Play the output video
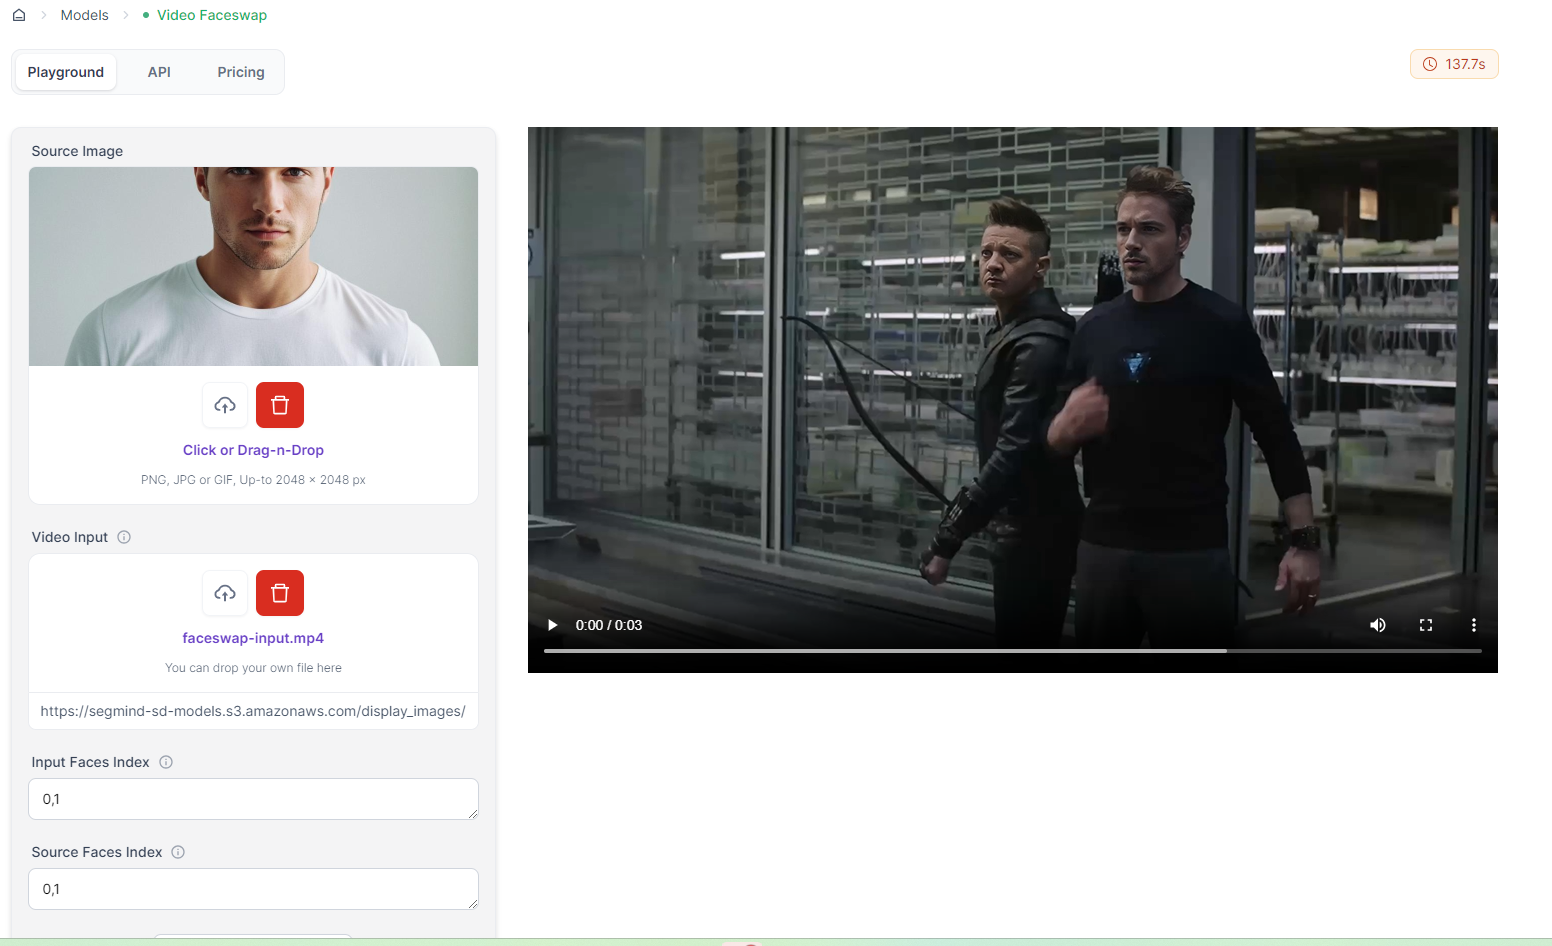This screenshot has height=946, width=1552. pyautogui.click(x=552, y=625)
